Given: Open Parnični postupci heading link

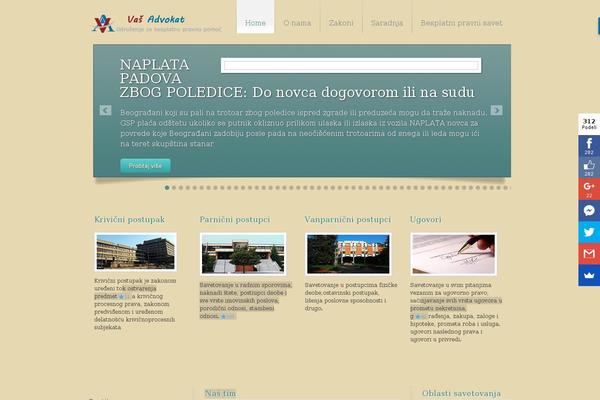Looking at the screenshot, I should tap(235, 220).
